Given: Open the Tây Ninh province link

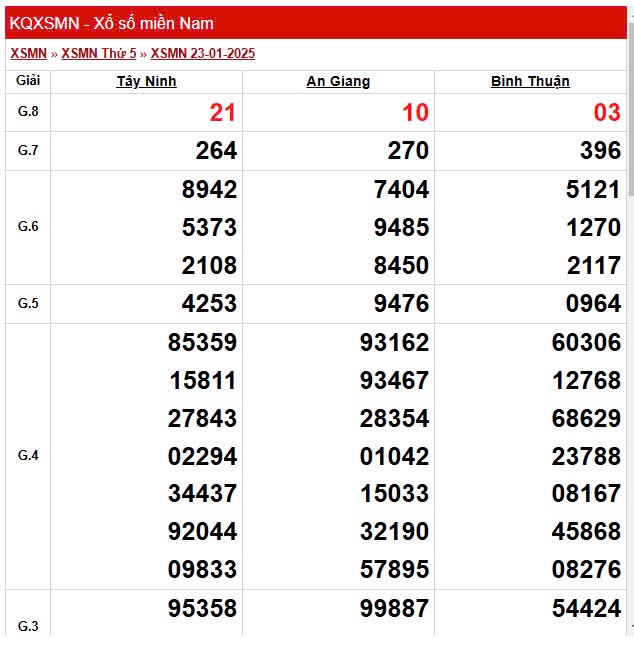Looking at the screenshot, I should click(x=146, y=82).
